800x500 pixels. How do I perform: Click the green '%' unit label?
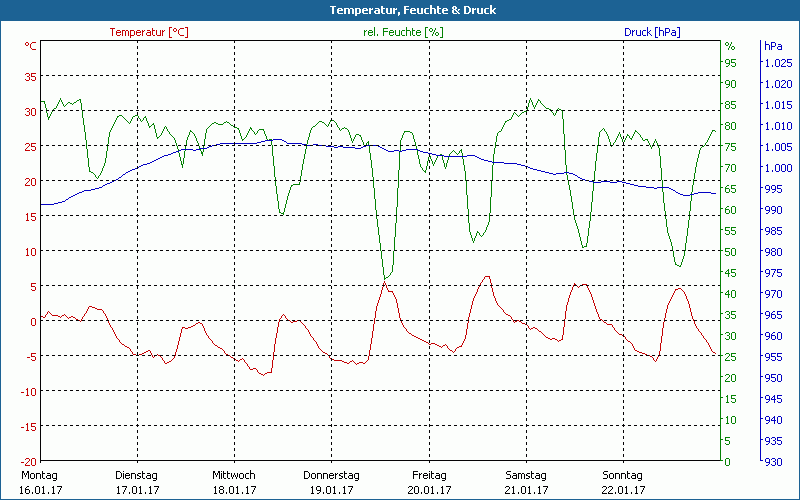(730, 46)
